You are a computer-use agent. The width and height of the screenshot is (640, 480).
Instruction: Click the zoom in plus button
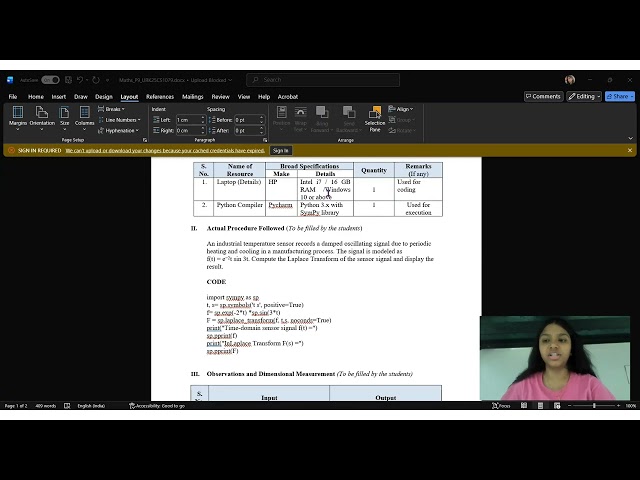pos(618,405)
